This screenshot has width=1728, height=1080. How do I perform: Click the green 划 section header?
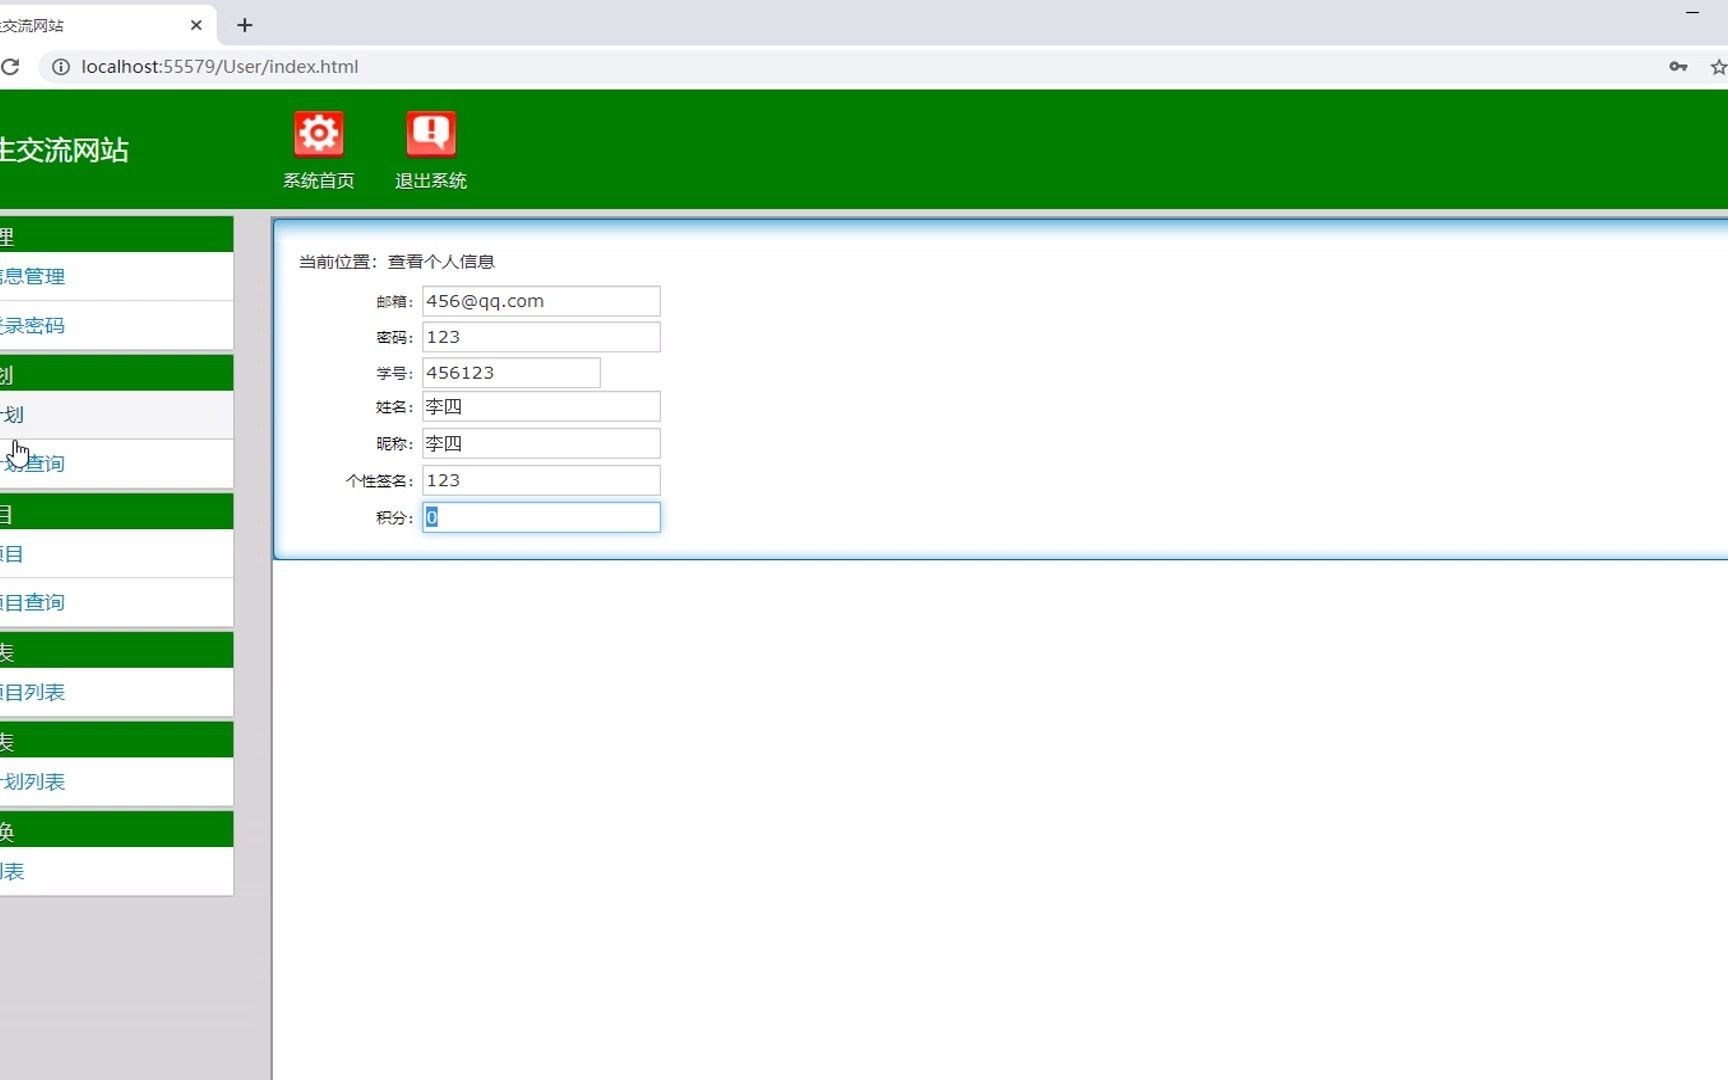pos(116,373)
